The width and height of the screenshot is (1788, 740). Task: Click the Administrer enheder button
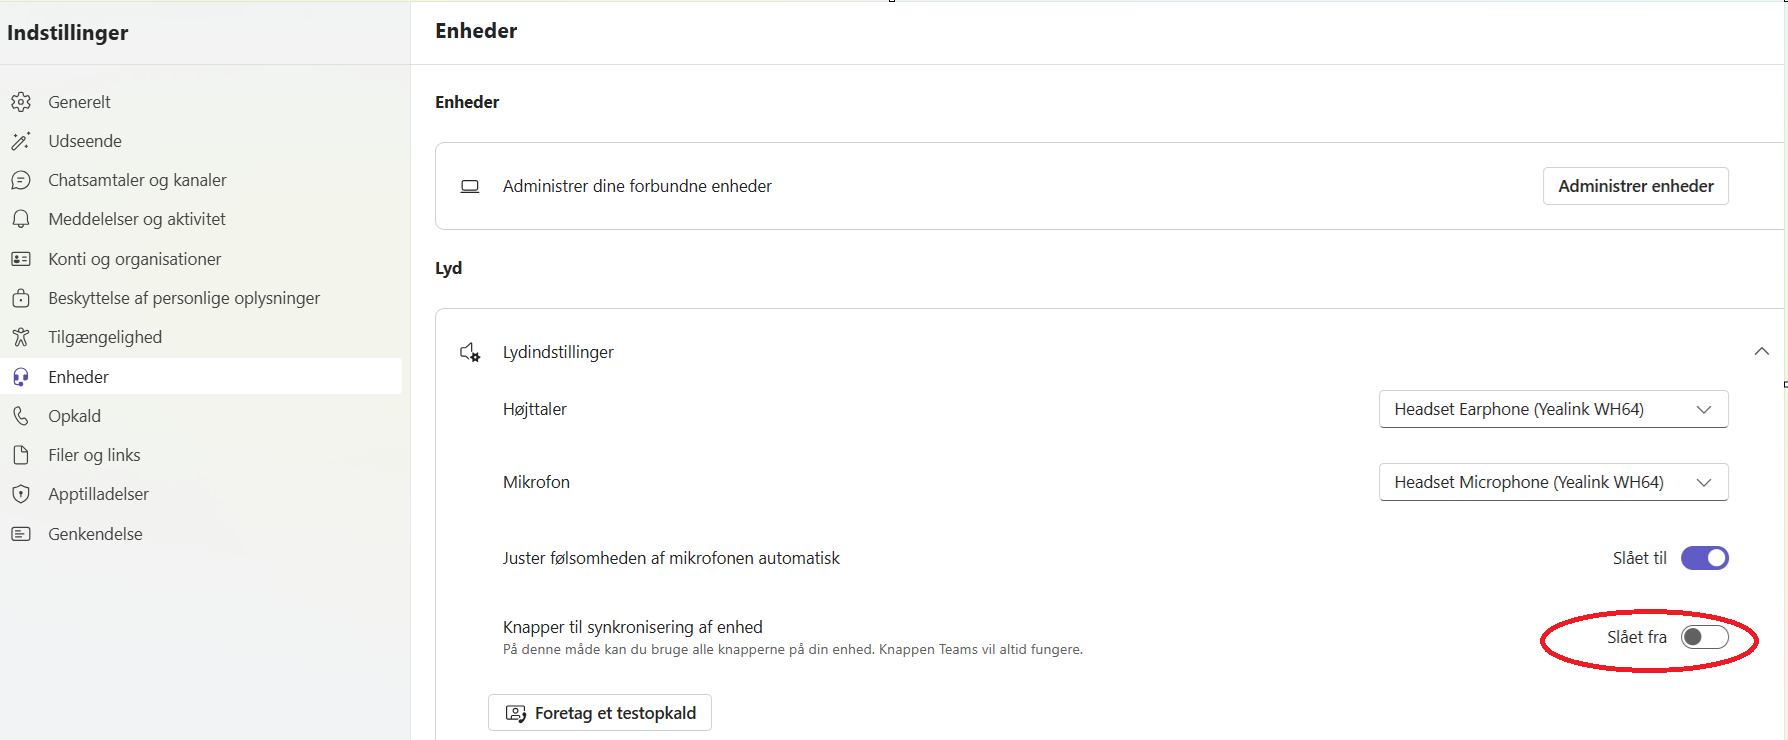coord(1635,186)
